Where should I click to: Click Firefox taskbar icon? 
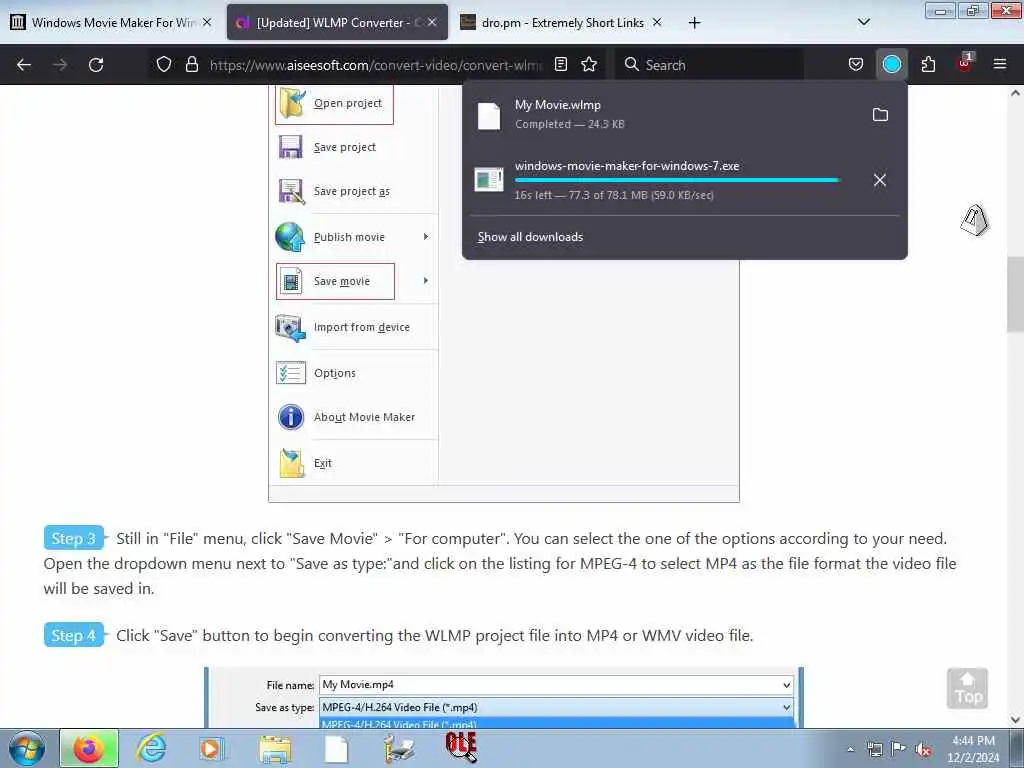[x=89, y=748]
